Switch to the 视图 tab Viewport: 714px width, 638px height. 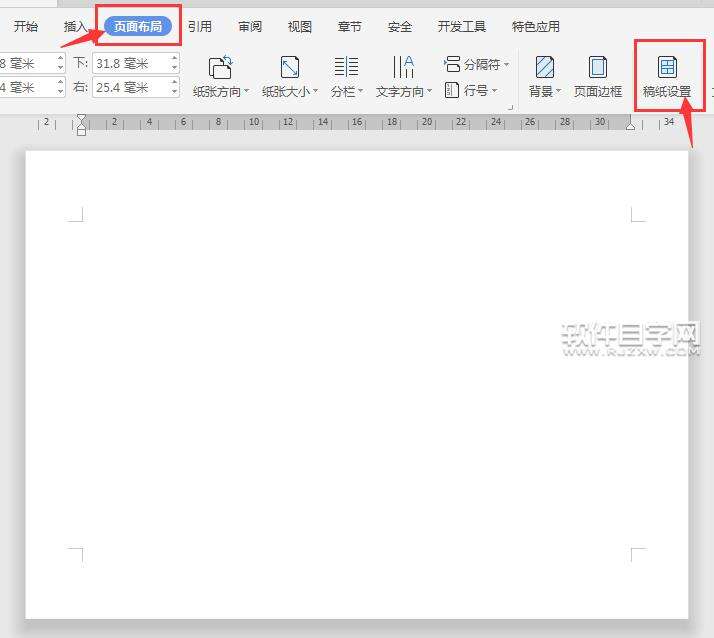click(300, 26)
